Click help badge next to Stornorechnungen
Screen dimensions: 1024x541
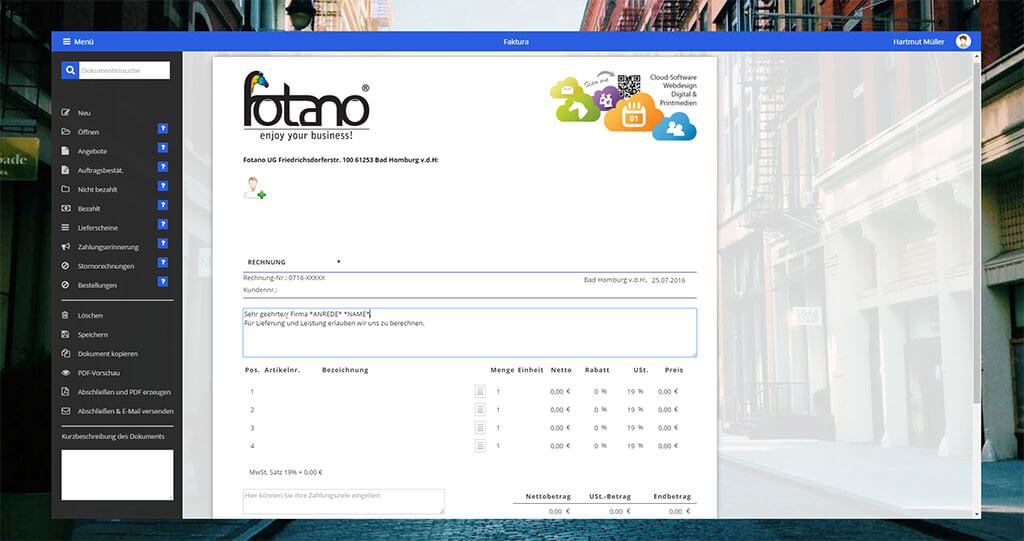(163, 263)
